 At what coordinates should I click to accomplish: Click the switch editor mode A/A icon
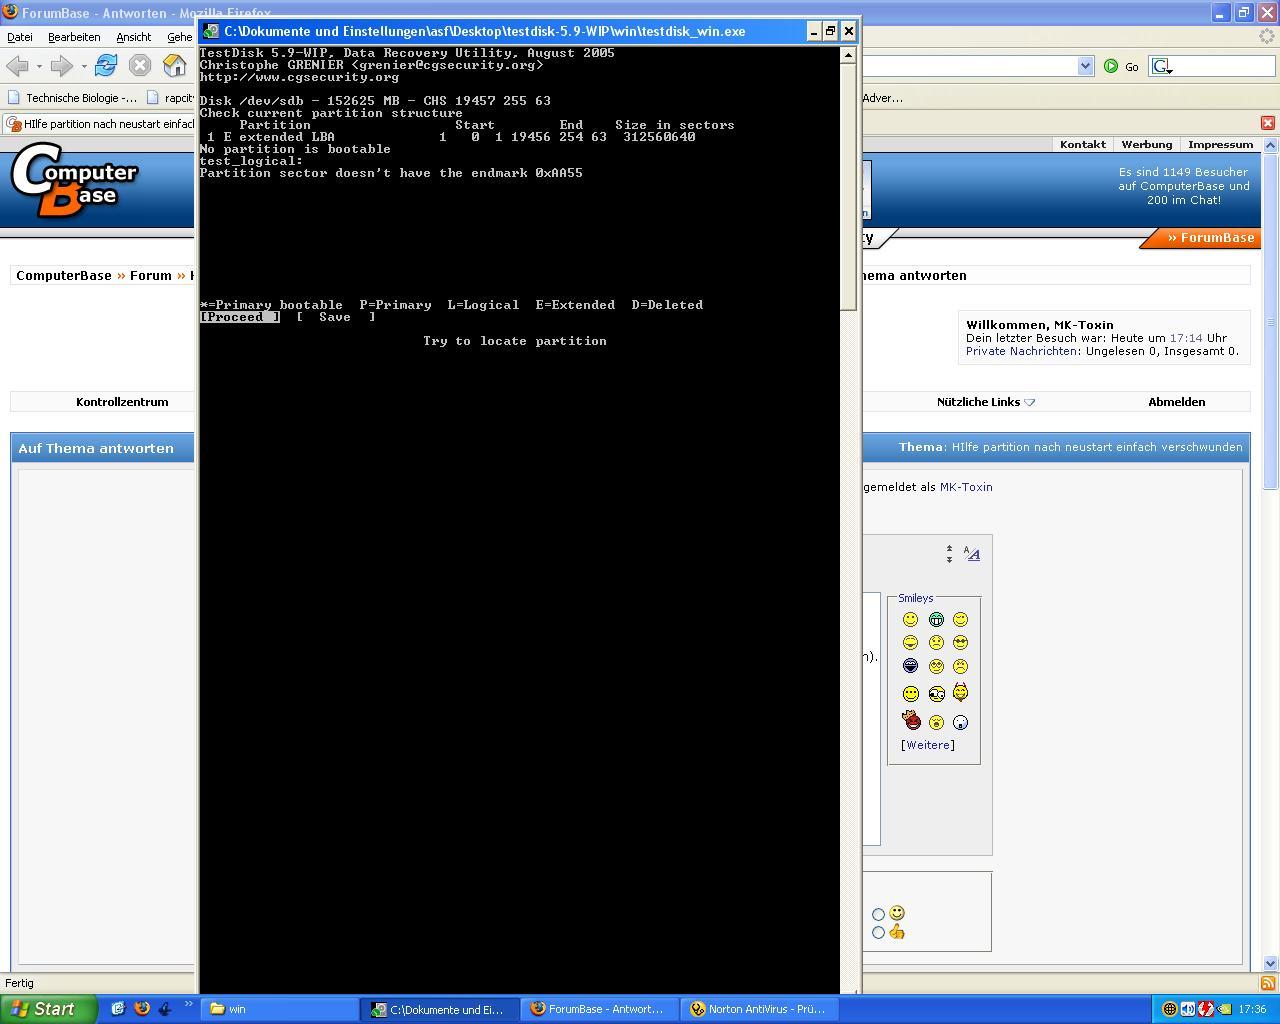(972, 554)
